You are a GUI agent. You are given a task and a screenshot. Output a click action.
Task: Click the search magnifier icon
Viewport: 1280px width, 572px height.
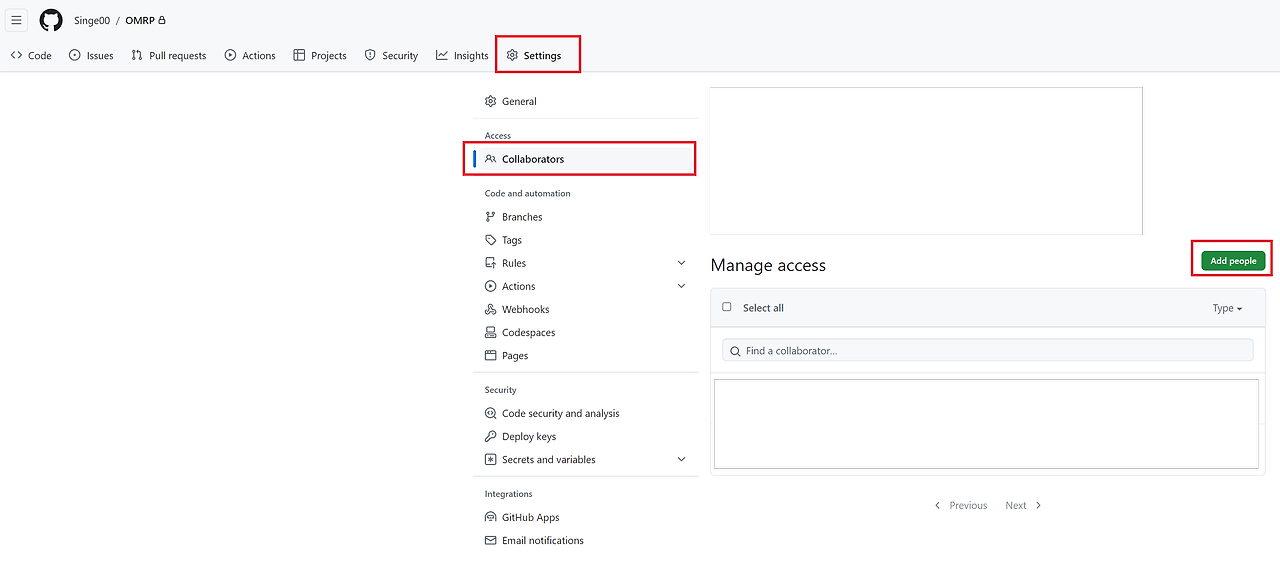pos(735,351)
